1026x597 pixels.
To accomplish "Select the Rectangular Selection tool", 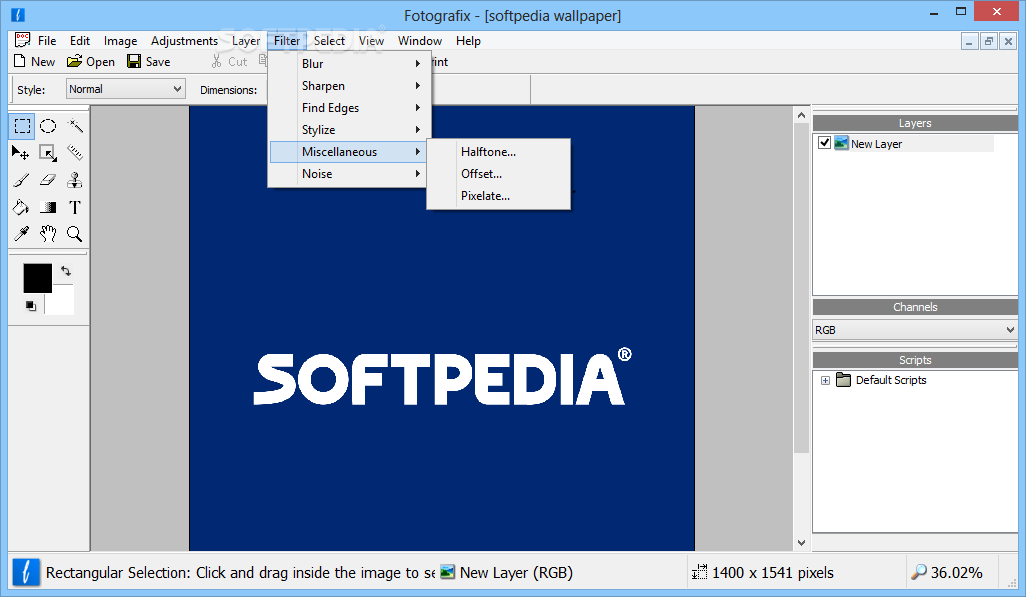I will (x=22, y=126).
